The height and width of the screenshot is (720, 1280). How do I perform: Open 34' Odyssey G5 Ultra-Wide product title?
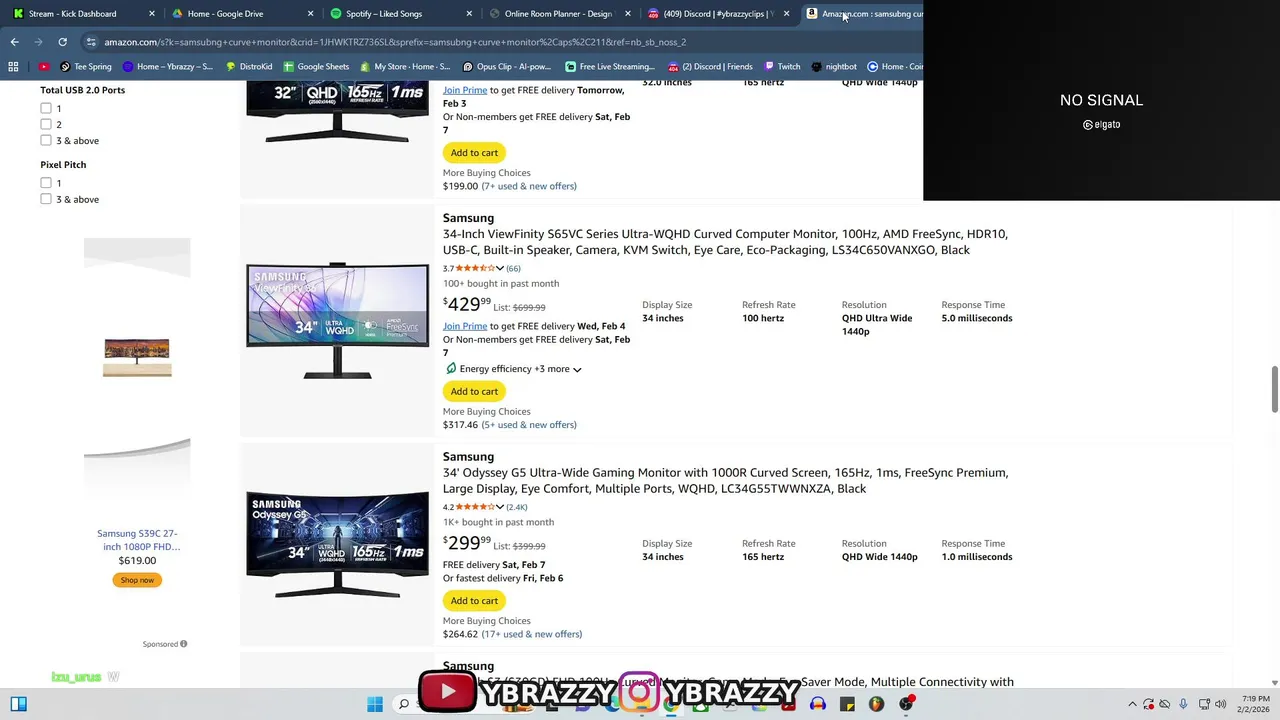point(725,481)
